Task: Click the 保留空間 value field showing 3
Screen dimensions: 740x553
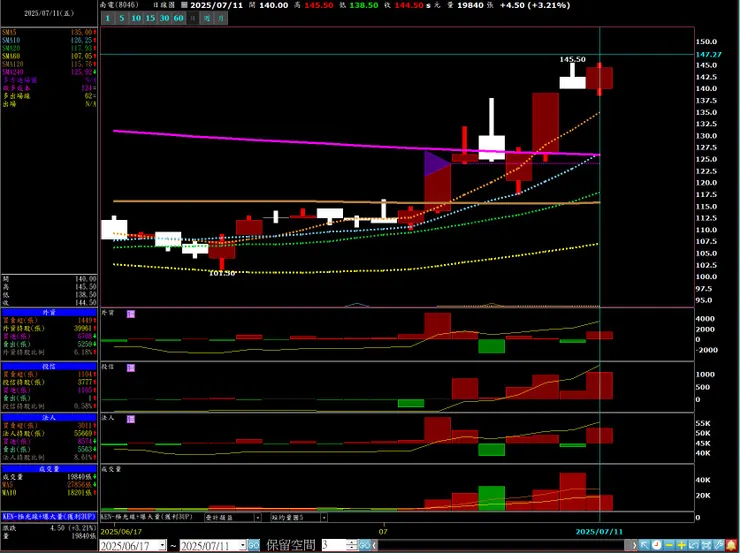Action: [x=333, y=545]
